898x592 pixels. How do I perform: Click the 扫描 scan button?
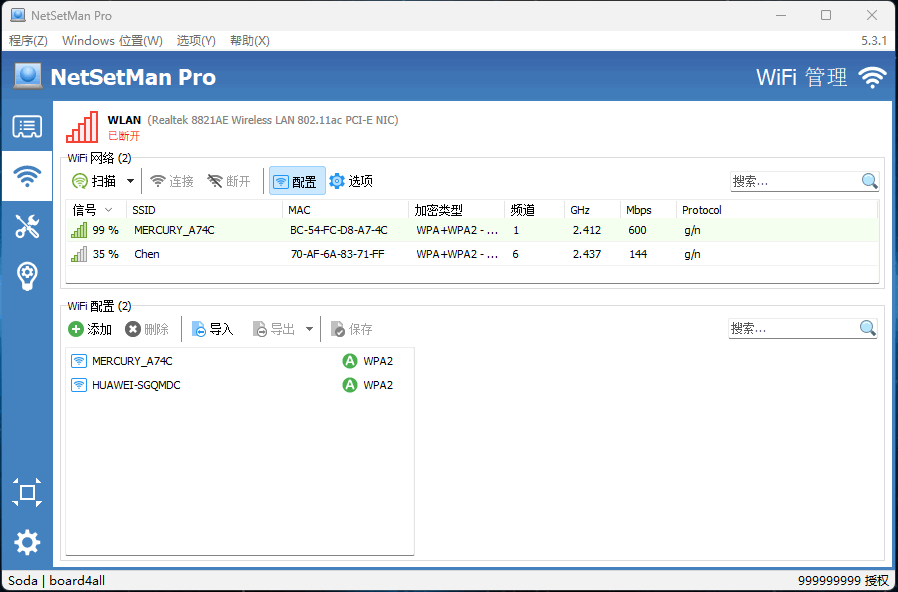(94, 181)
